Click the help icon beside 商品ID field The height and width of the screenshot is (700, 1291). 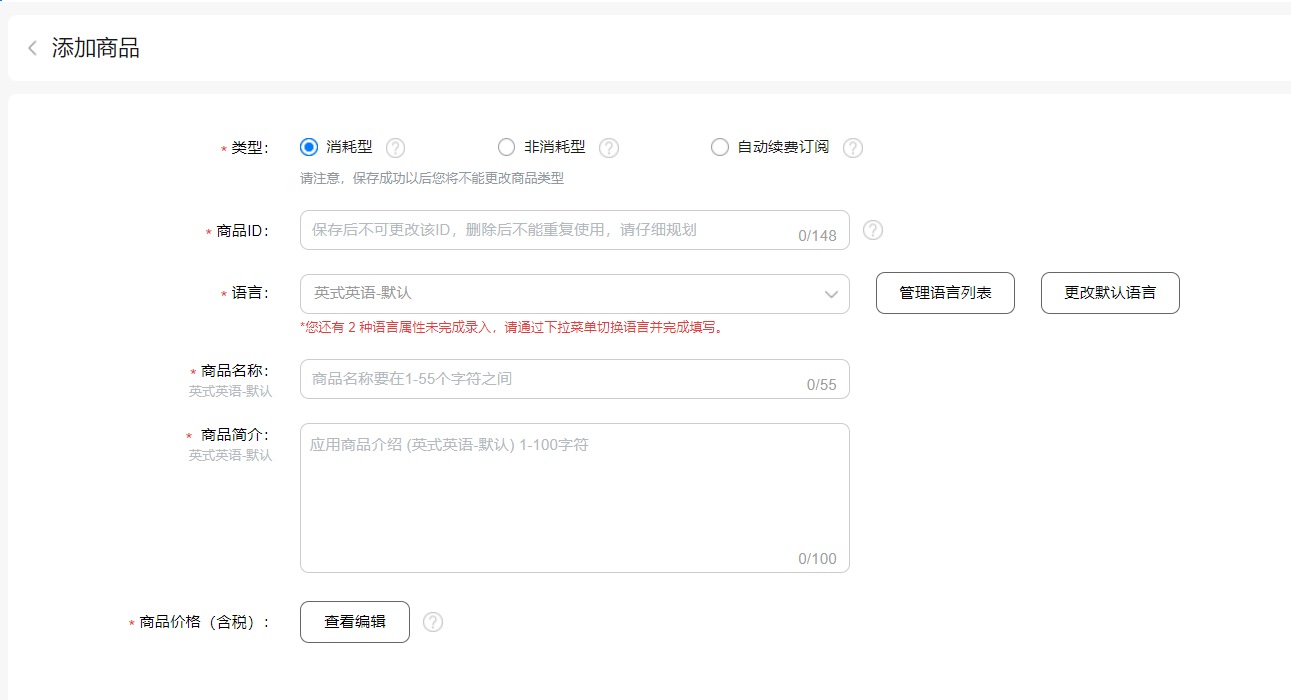click(873, 230)
